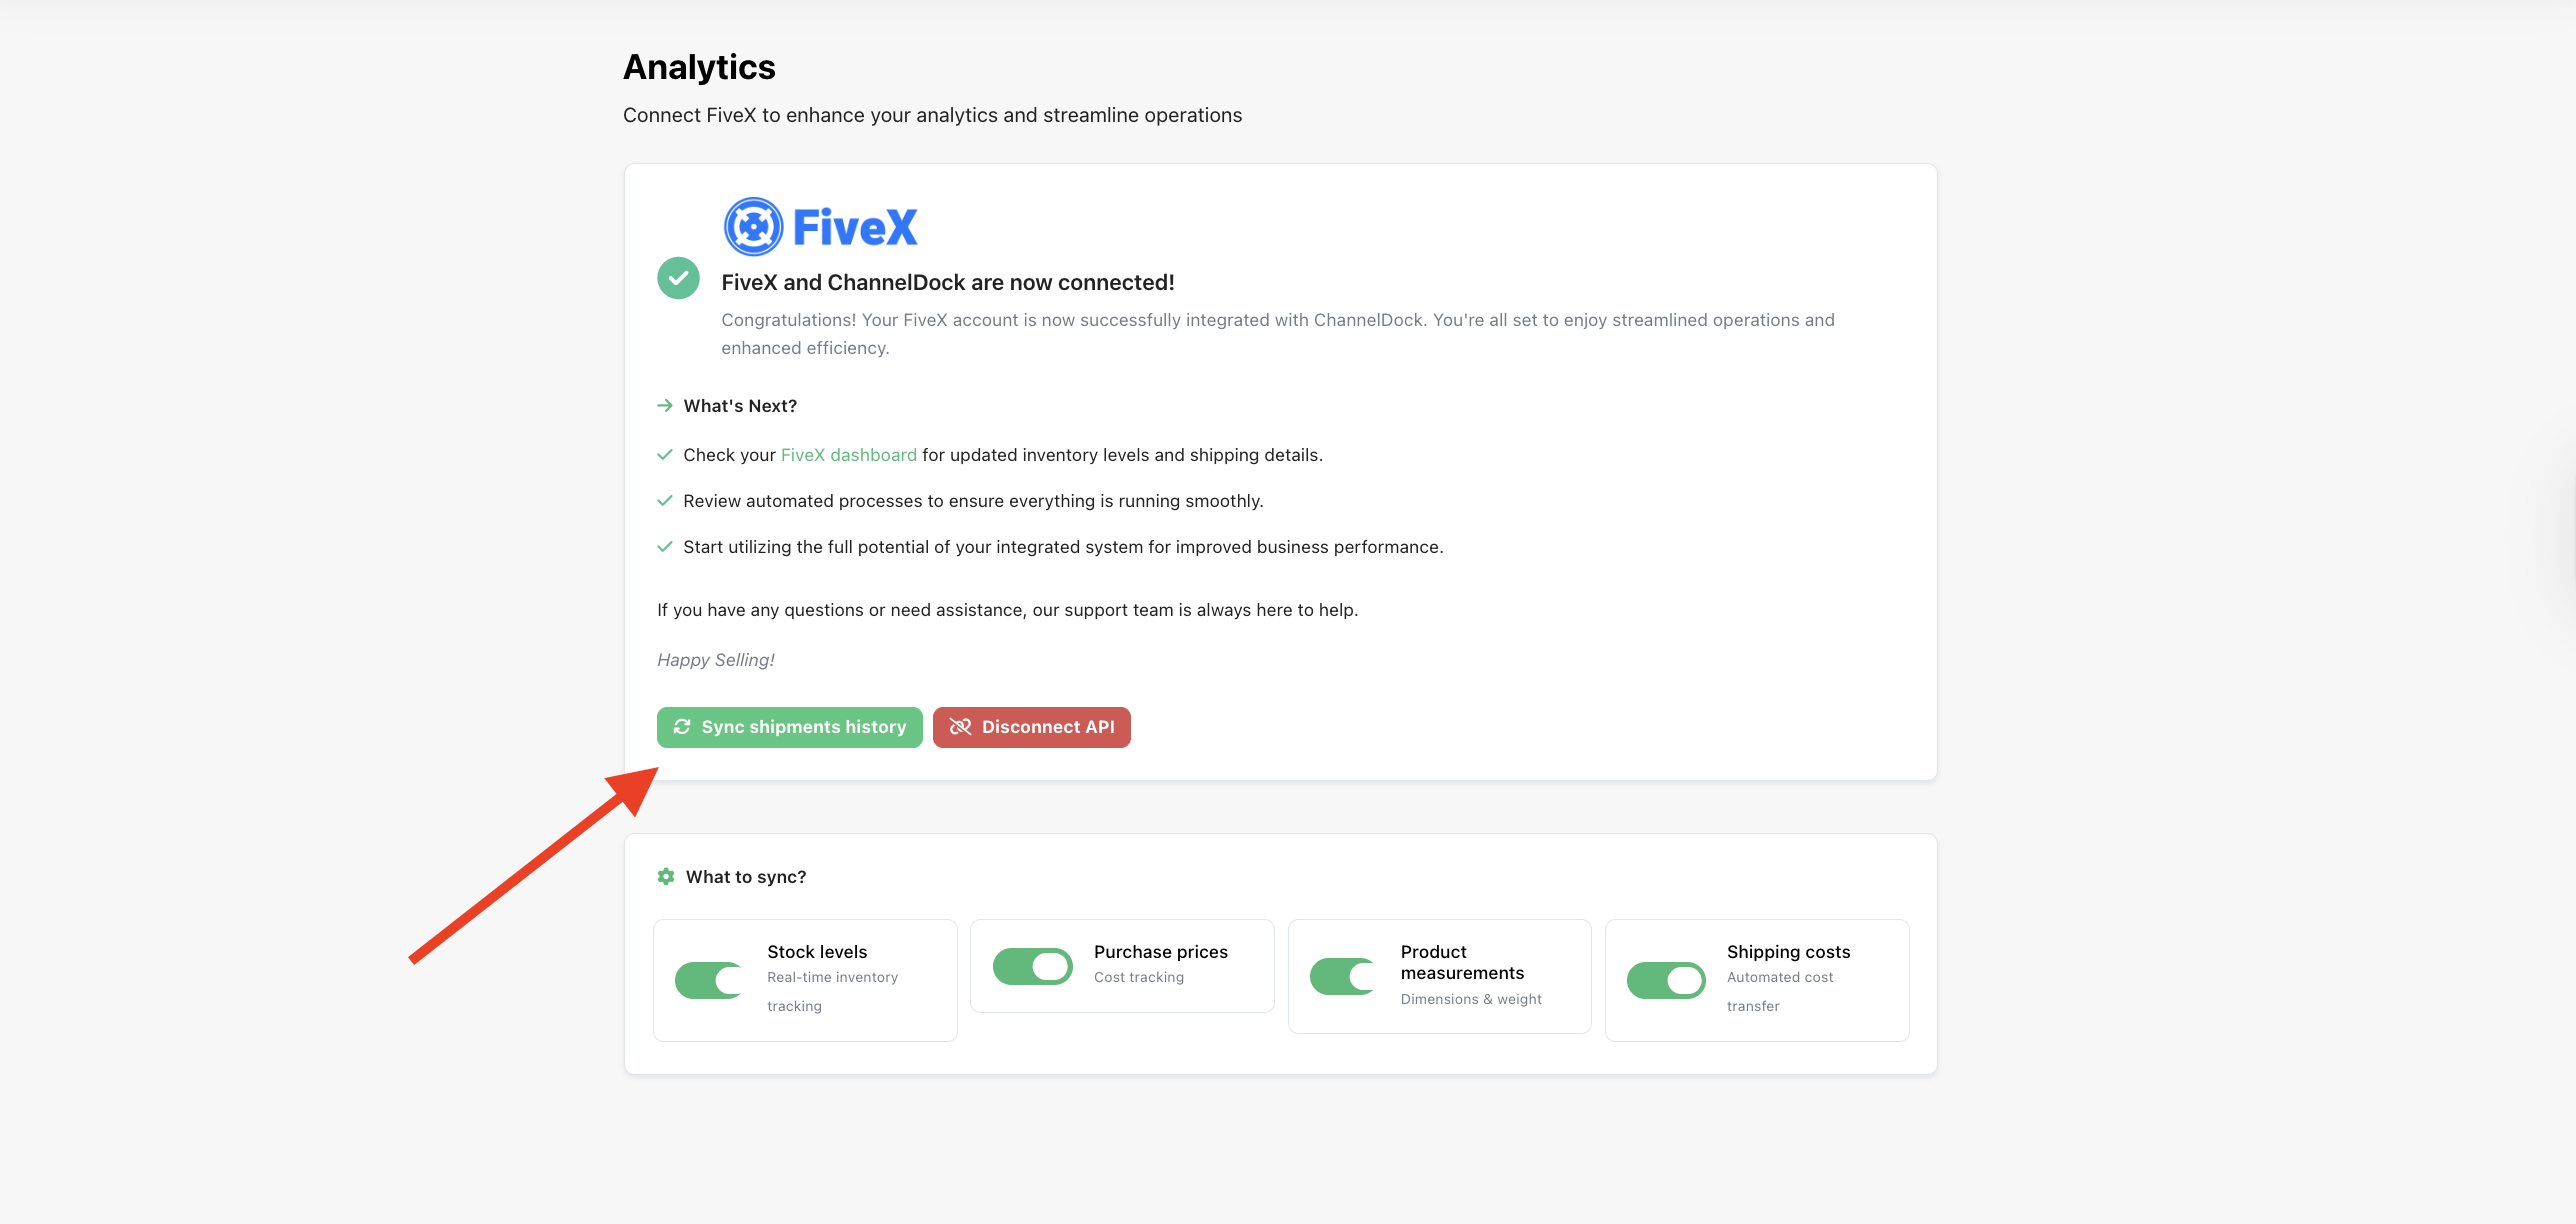Click the circular FiveX logo icon
Image resolution: width=2576 pixels, height=1224 pixels.
tap(753, 227)
